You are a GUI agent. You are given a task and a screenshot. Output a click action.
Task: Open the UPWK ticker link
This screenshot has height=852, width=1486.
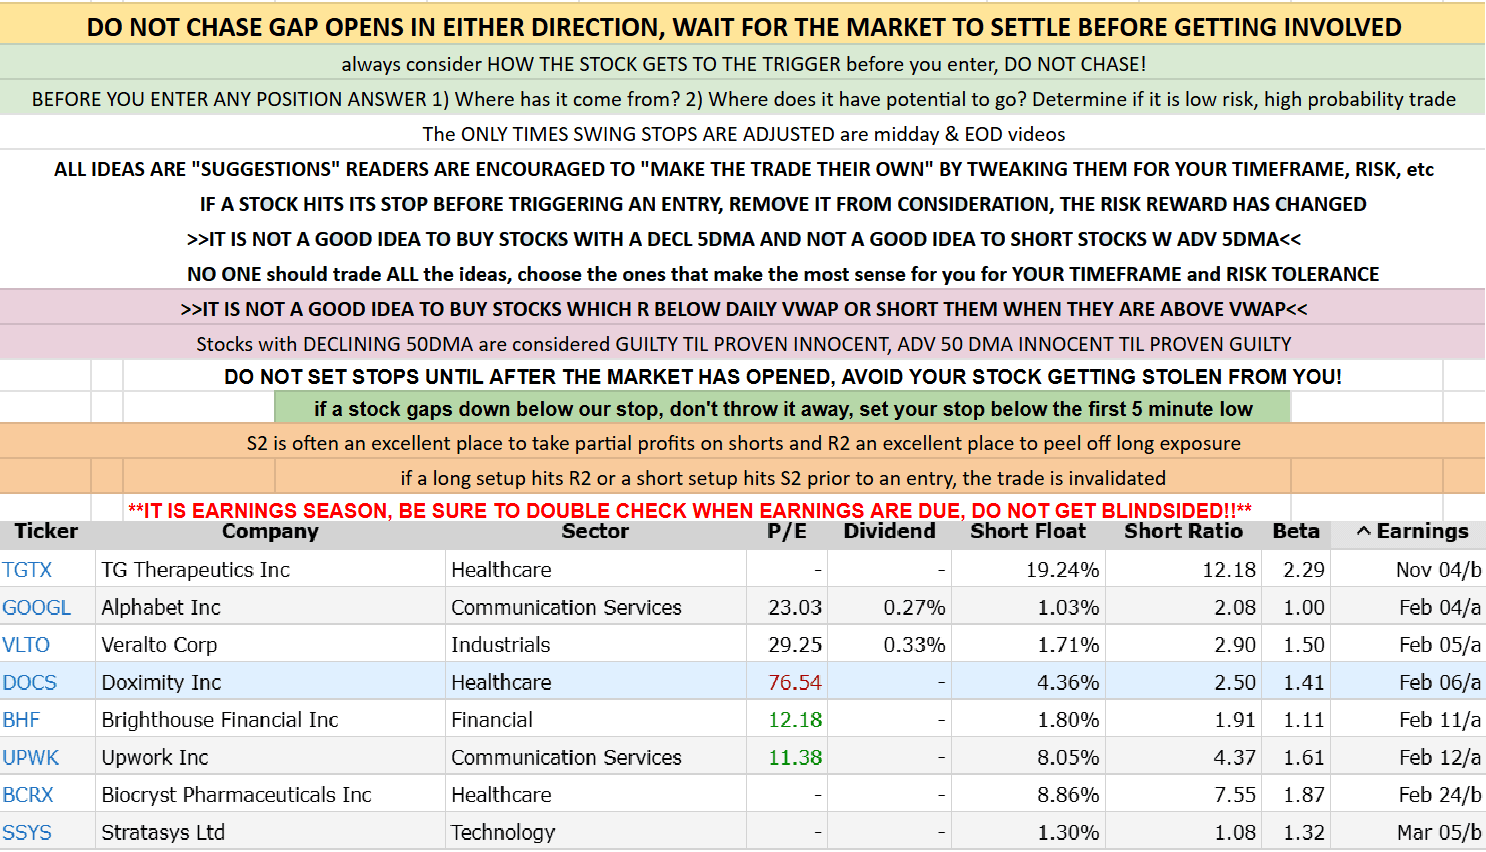[31, 758]
